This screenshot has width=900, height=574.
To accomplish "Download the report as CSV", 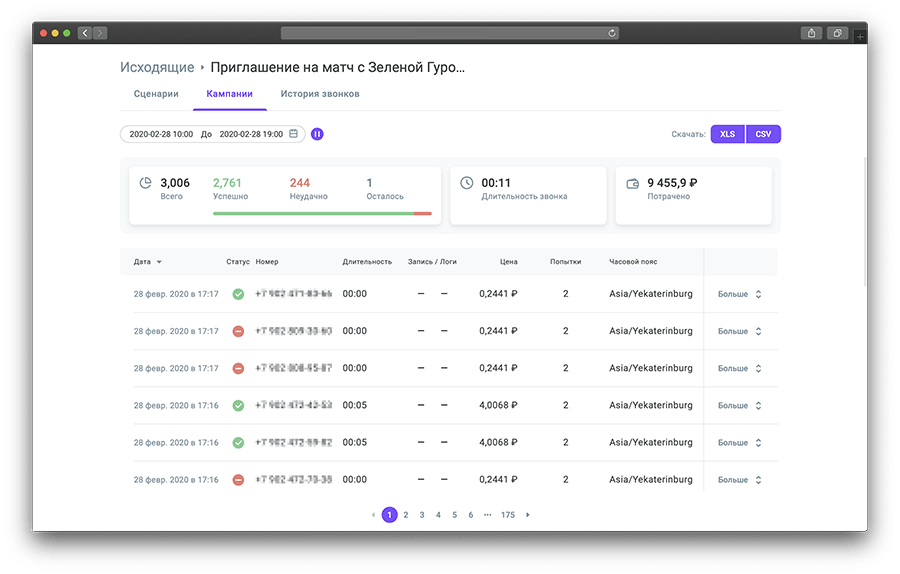I will tap(763, 134).
